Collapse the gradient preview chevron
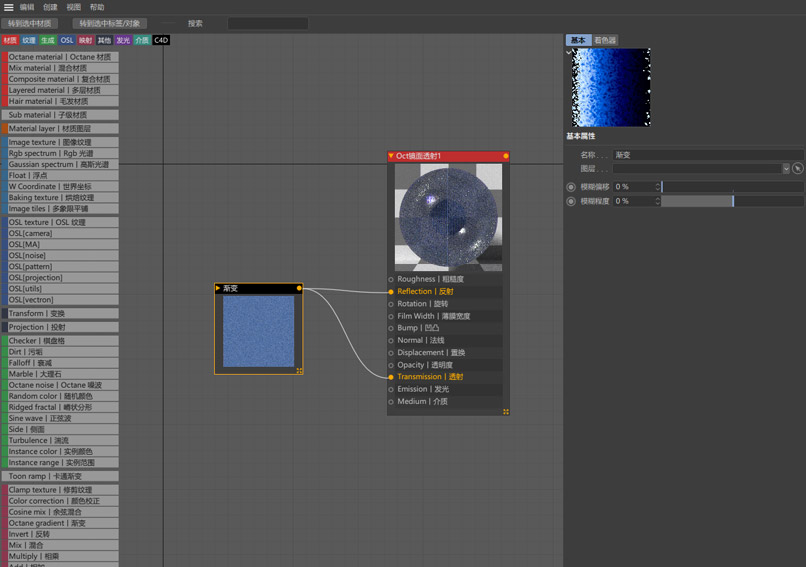 (569, 52)
